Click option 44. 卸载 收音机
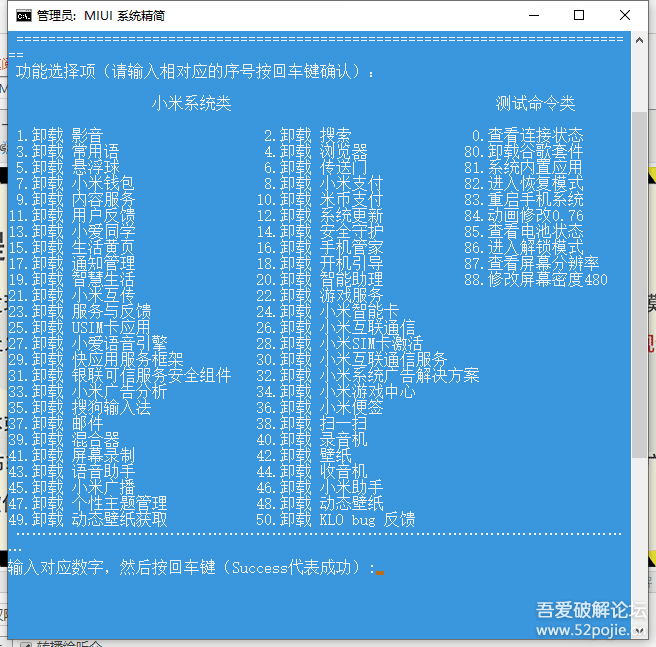This screenshot has height=647, width=656. tap(312, 471)
